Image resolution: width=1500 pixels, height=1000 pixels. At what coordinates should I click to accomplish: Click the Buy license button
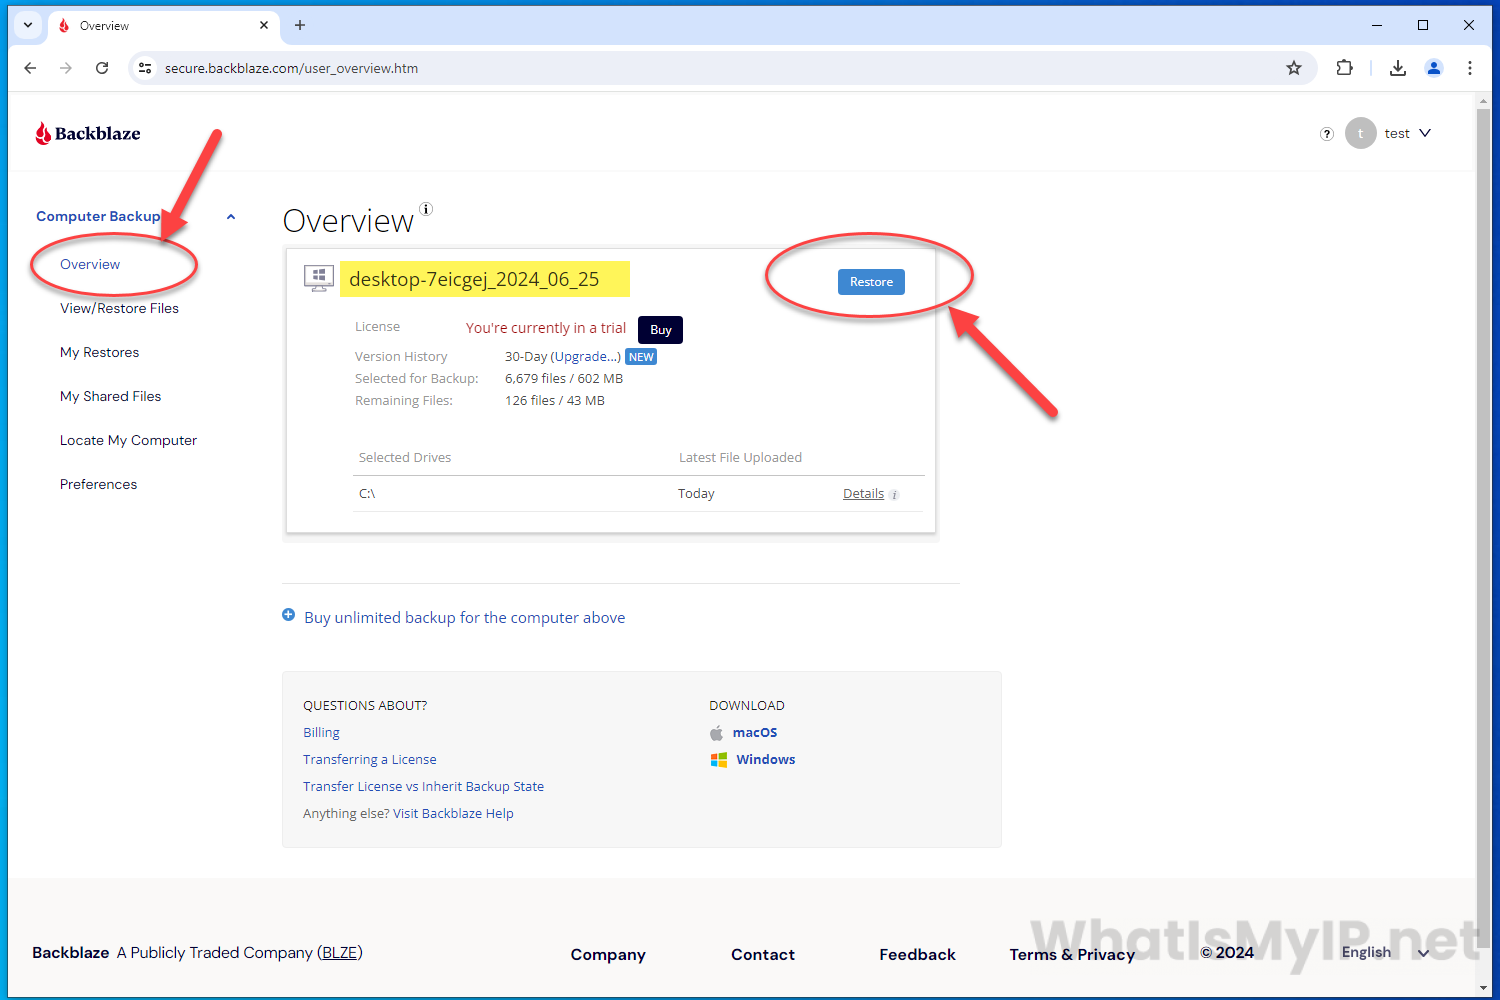click(x=660, y=330)
